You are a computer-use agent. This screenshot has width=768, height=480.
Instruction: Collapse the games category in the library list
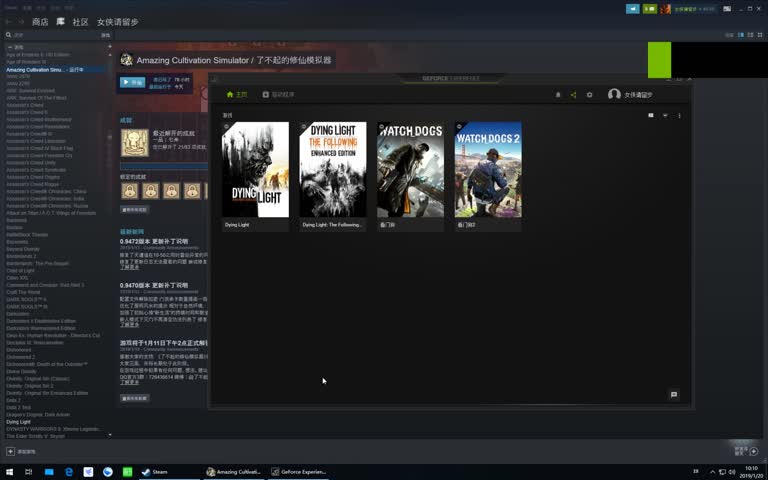9,47
